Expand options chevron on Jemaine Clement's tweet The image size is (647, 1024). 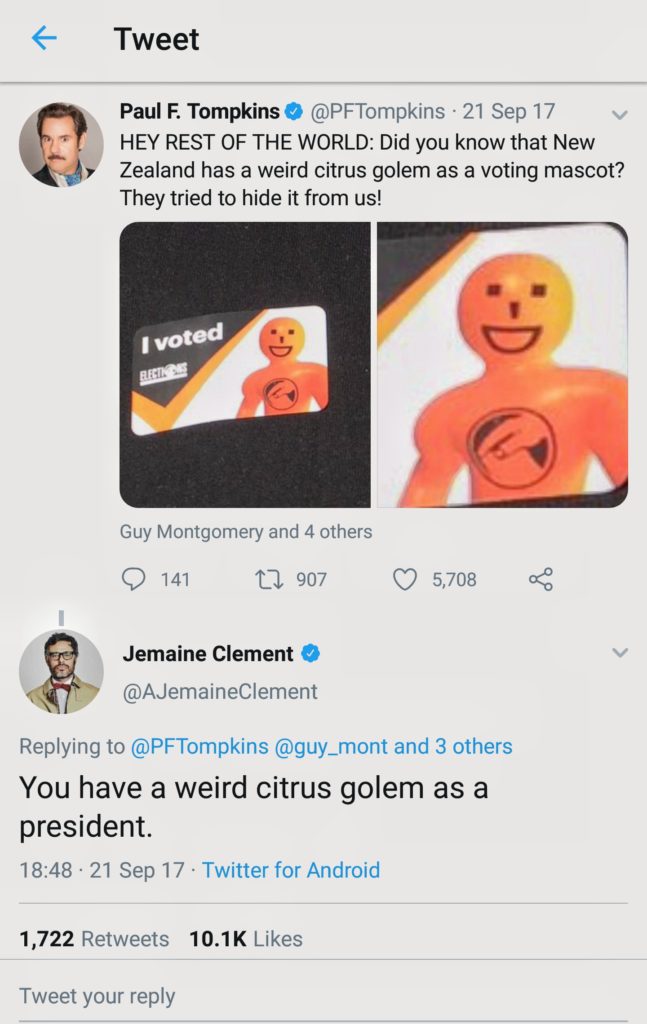(620, 652)
